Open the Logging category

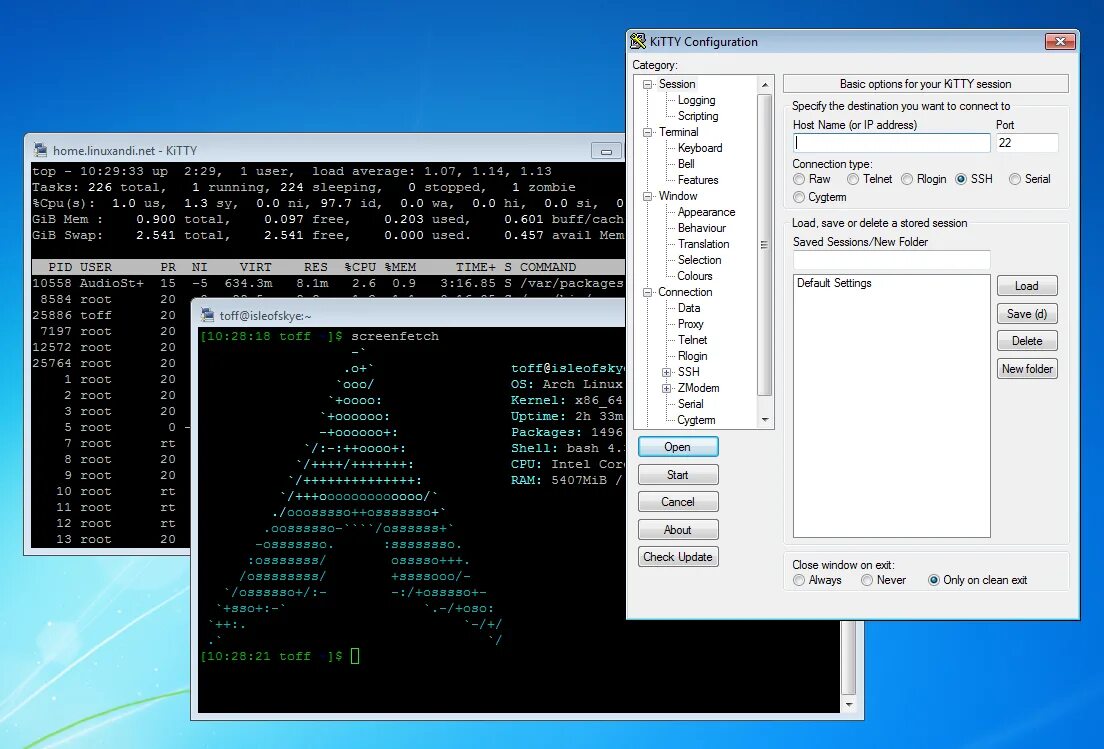[x=696, y=100]
